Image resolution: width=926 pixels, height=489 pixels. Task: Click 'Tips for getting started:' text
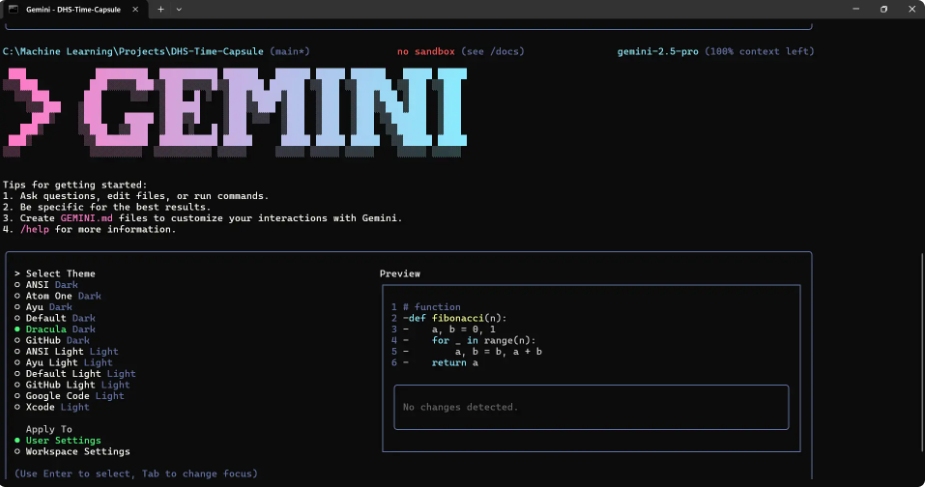(x=75, y=185)
